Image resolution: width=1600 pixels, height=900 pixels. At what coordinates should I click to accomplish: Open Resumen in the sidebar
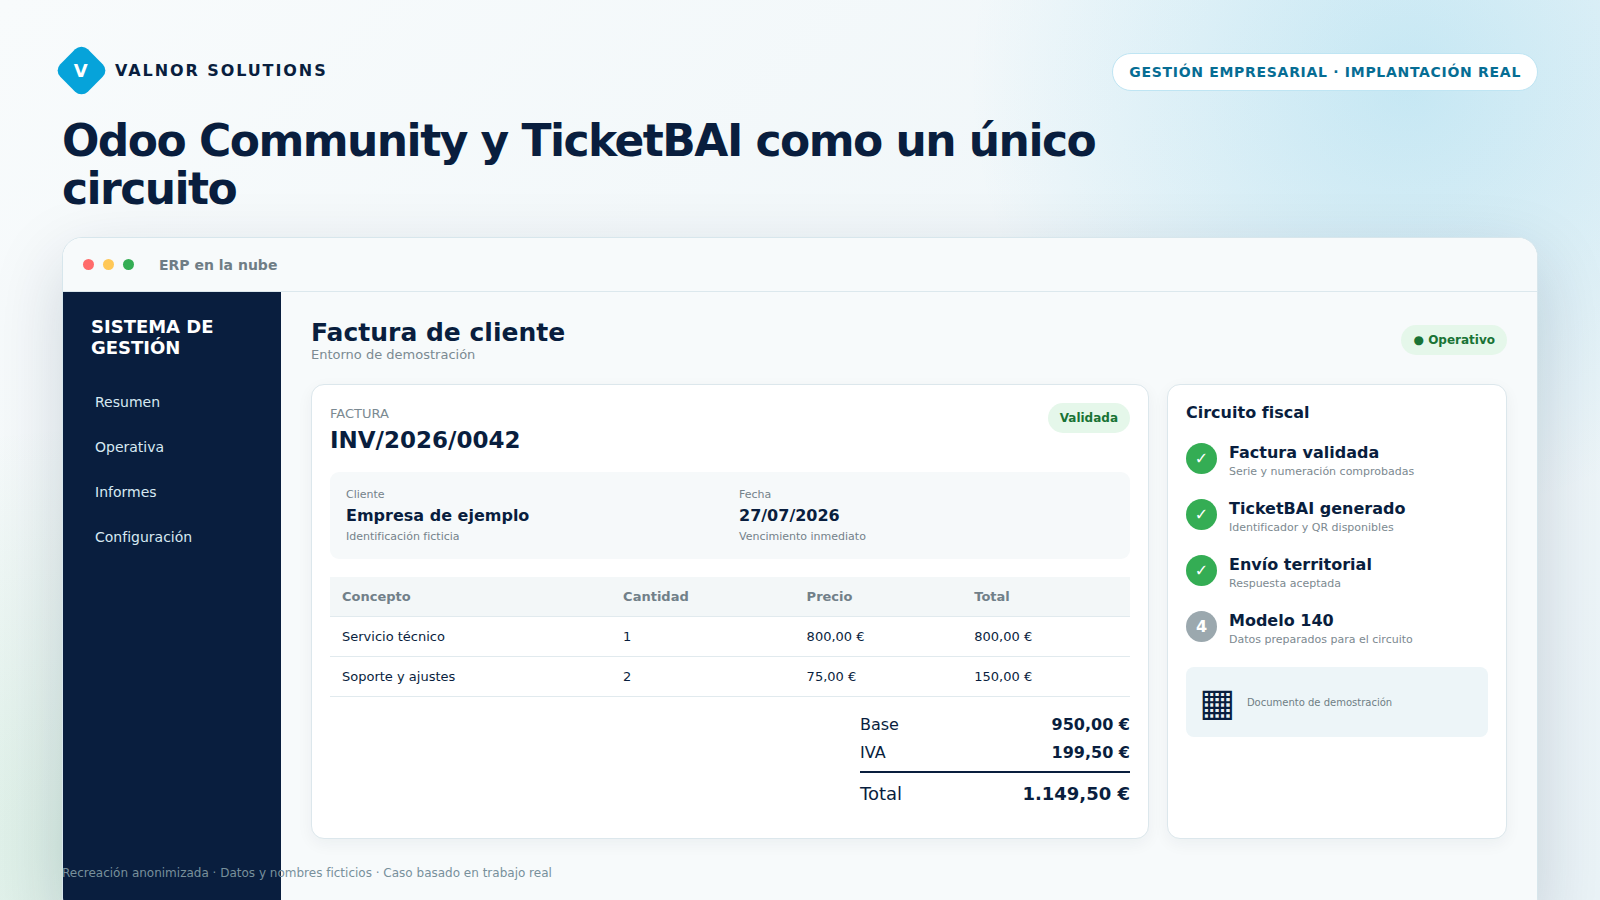[127, 402]
